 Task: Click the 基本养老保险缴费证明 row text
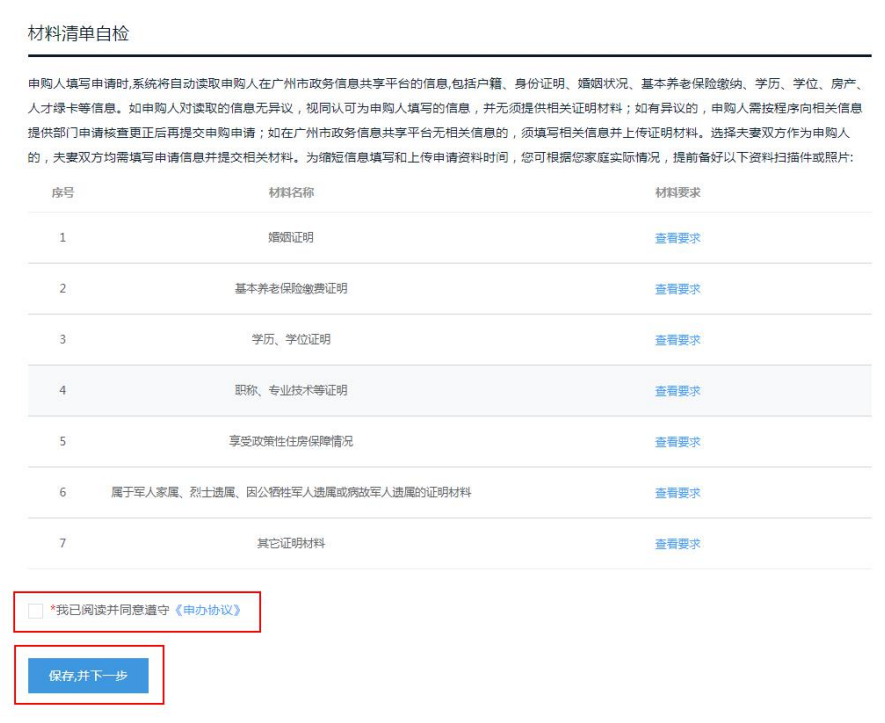tap(291, 289)
